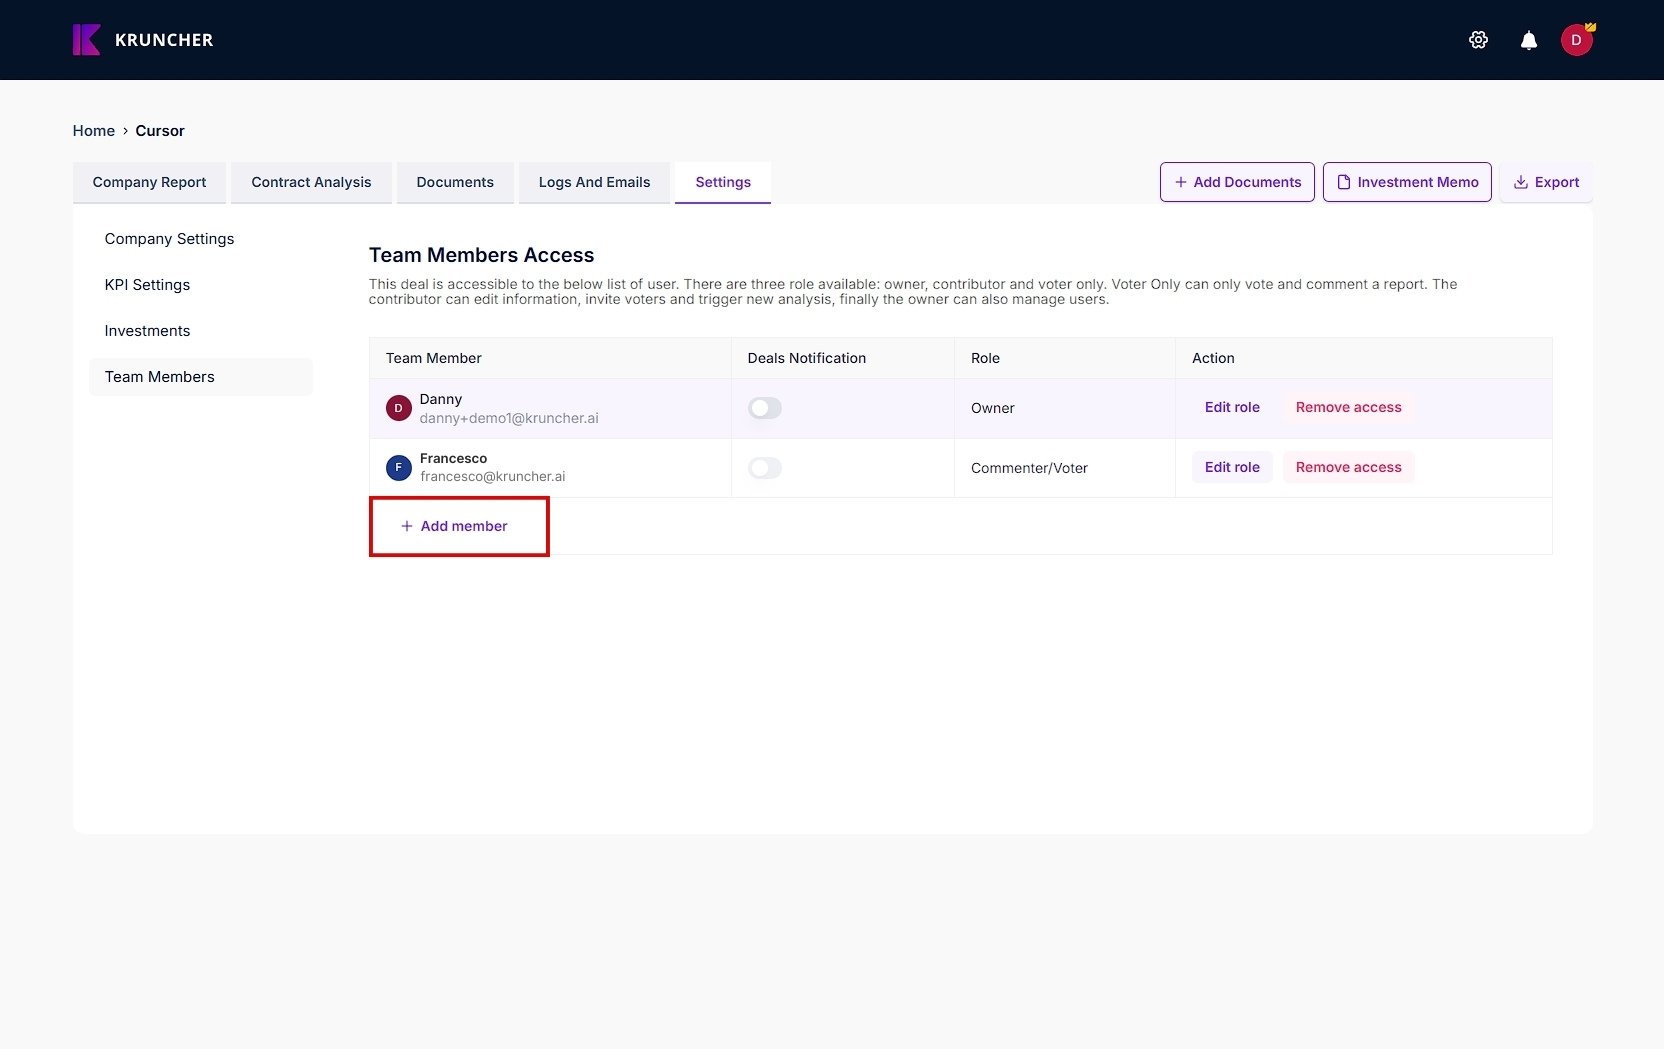Select Team Members in sidebar

click(201, 377)
